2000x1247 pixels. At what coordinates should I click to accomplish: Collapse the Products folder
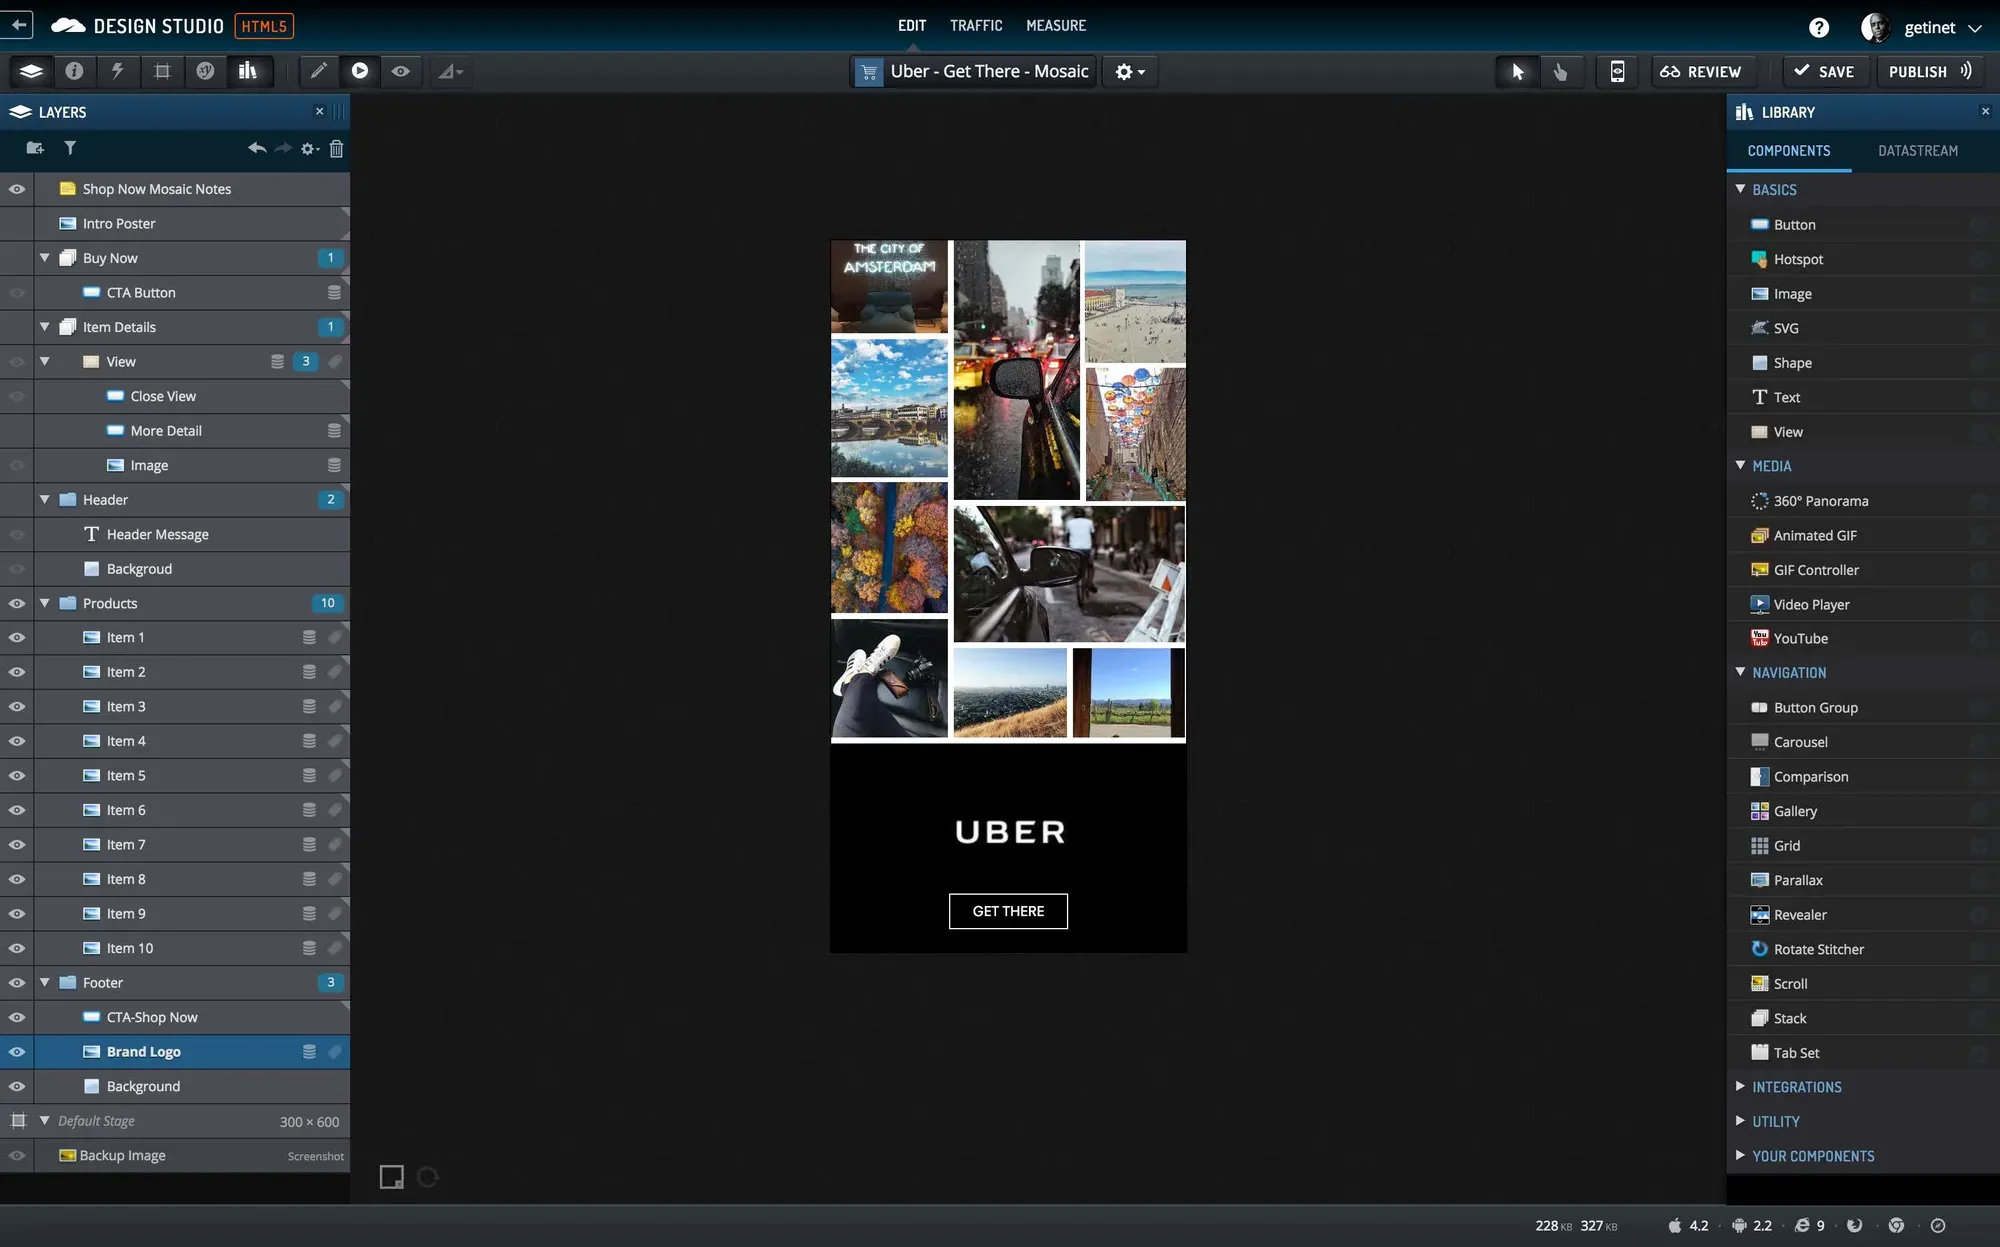coord(45,603)
